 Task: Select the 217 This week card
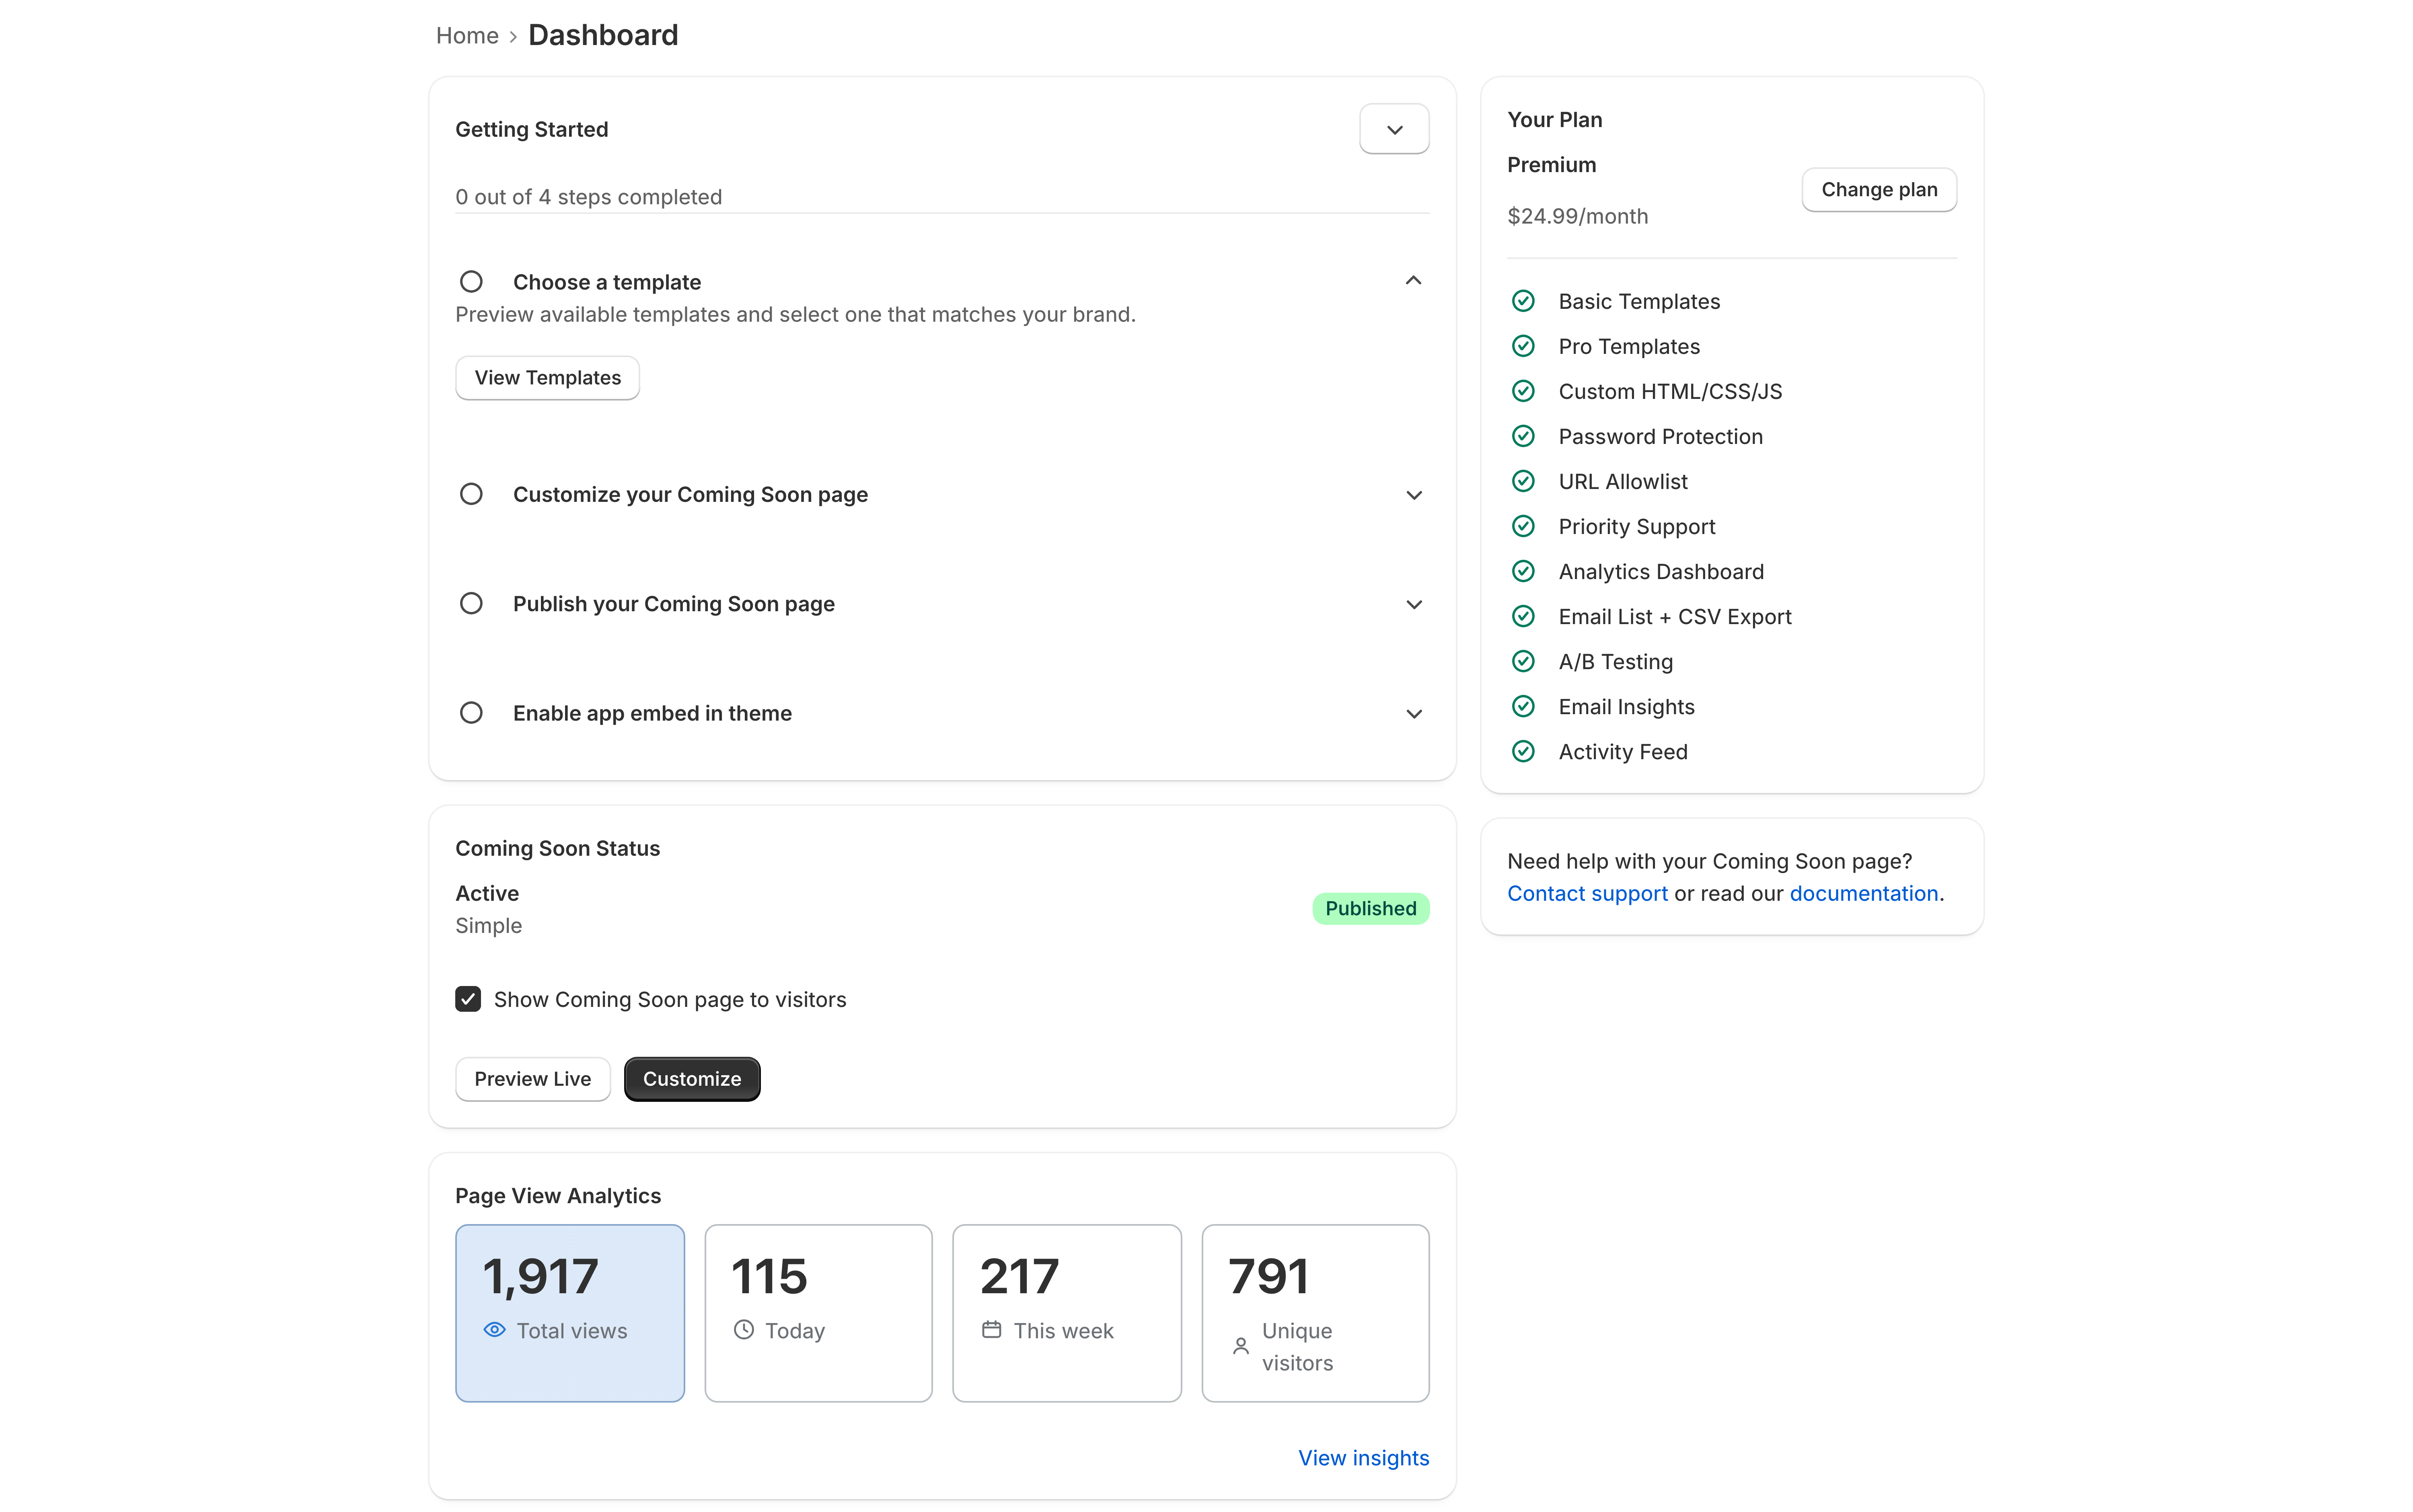tap(1066, 1313)
